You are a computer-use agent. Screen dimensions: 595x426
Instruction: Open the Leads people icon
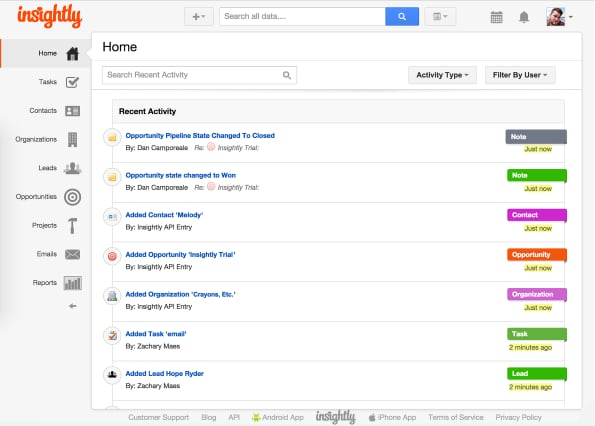click(72, 168)
